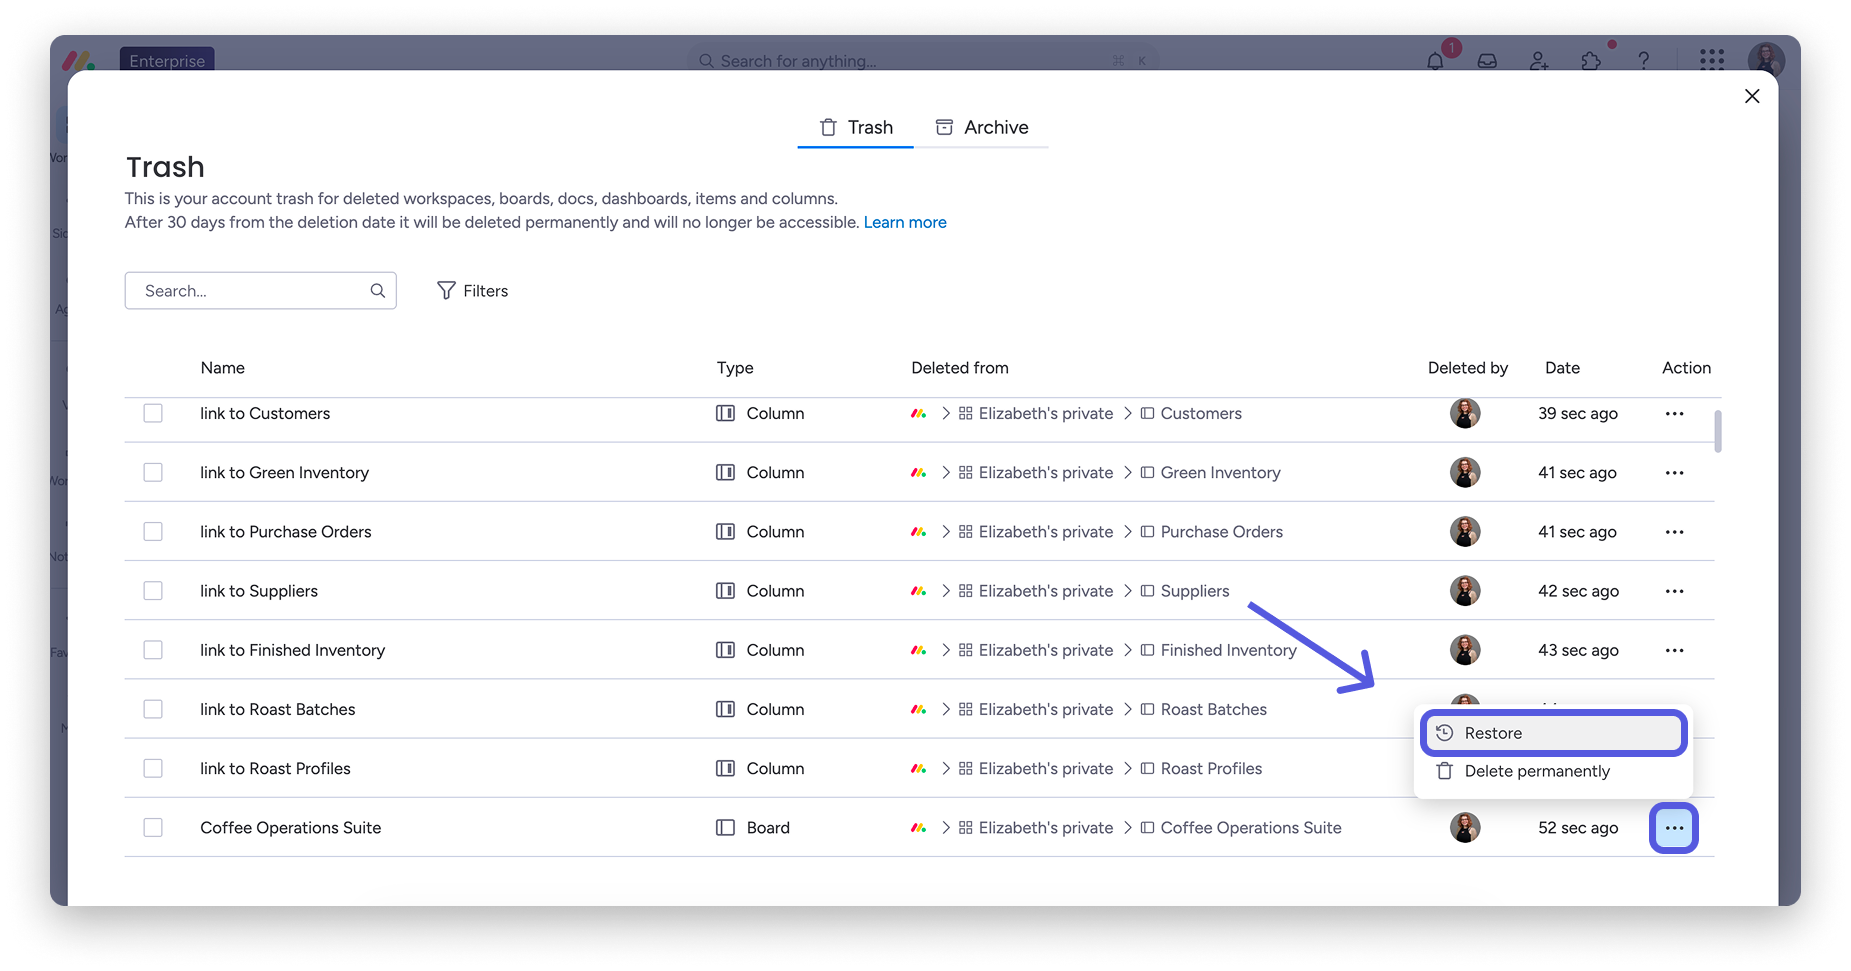Switch to the Archive tab

pyautogui.click(x=982, y=127)
